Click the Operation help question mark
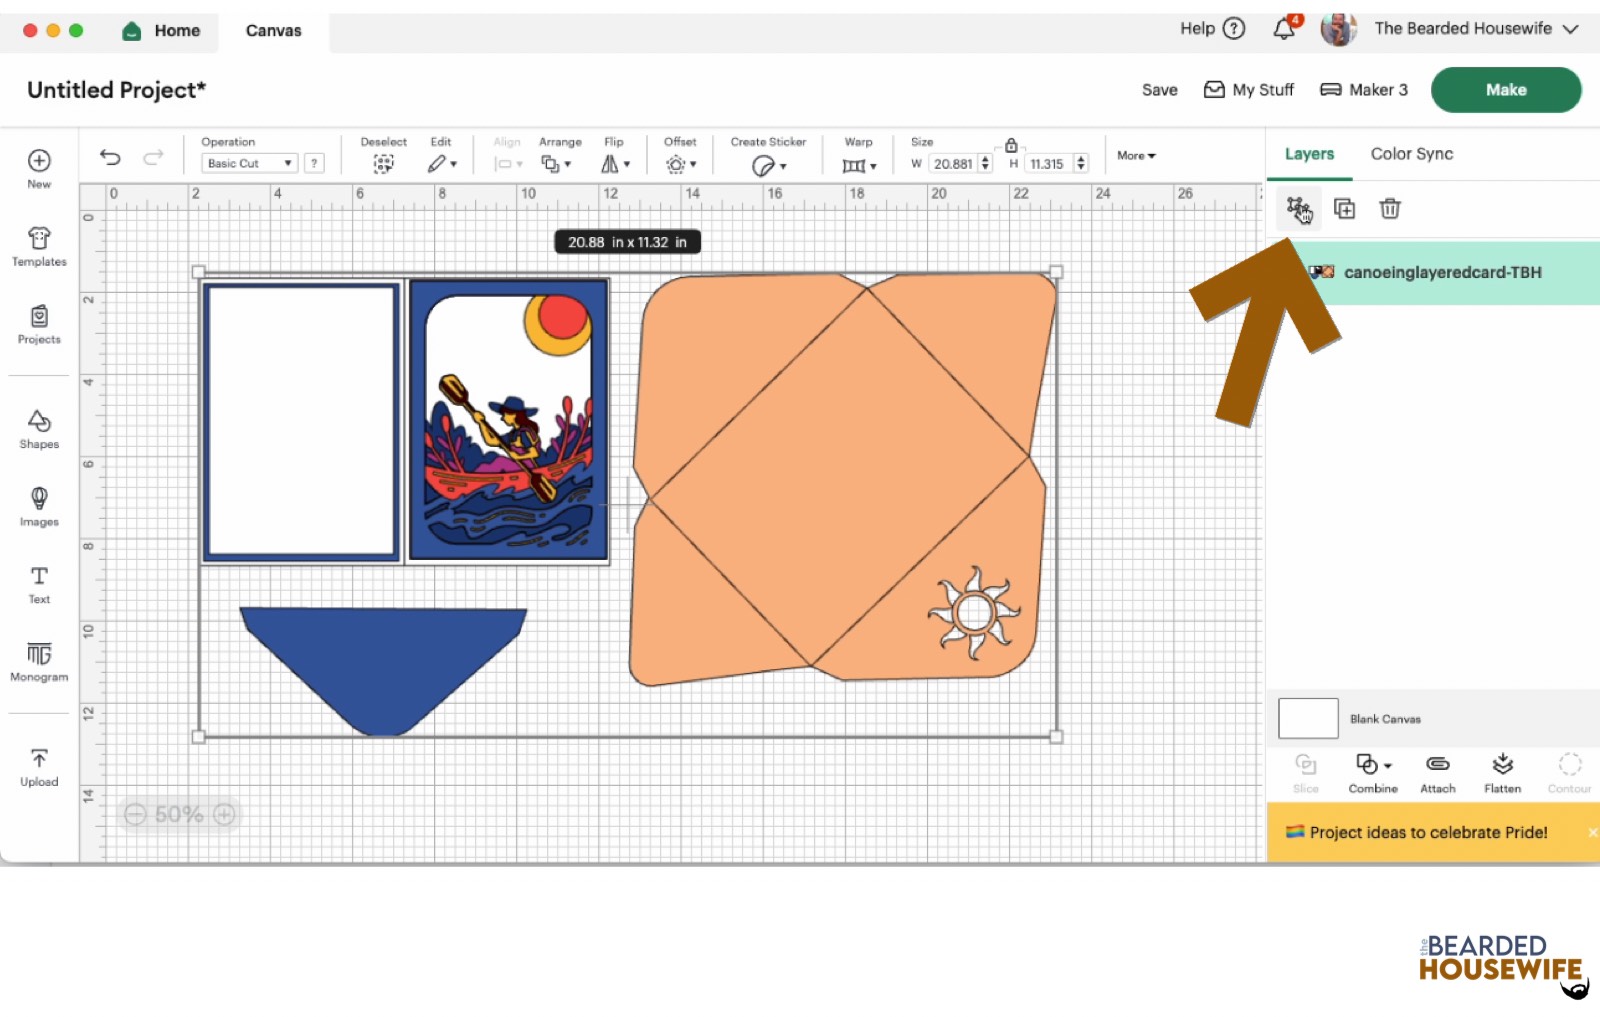Viewport: 1600px width, 1017px height. point(314,163)
